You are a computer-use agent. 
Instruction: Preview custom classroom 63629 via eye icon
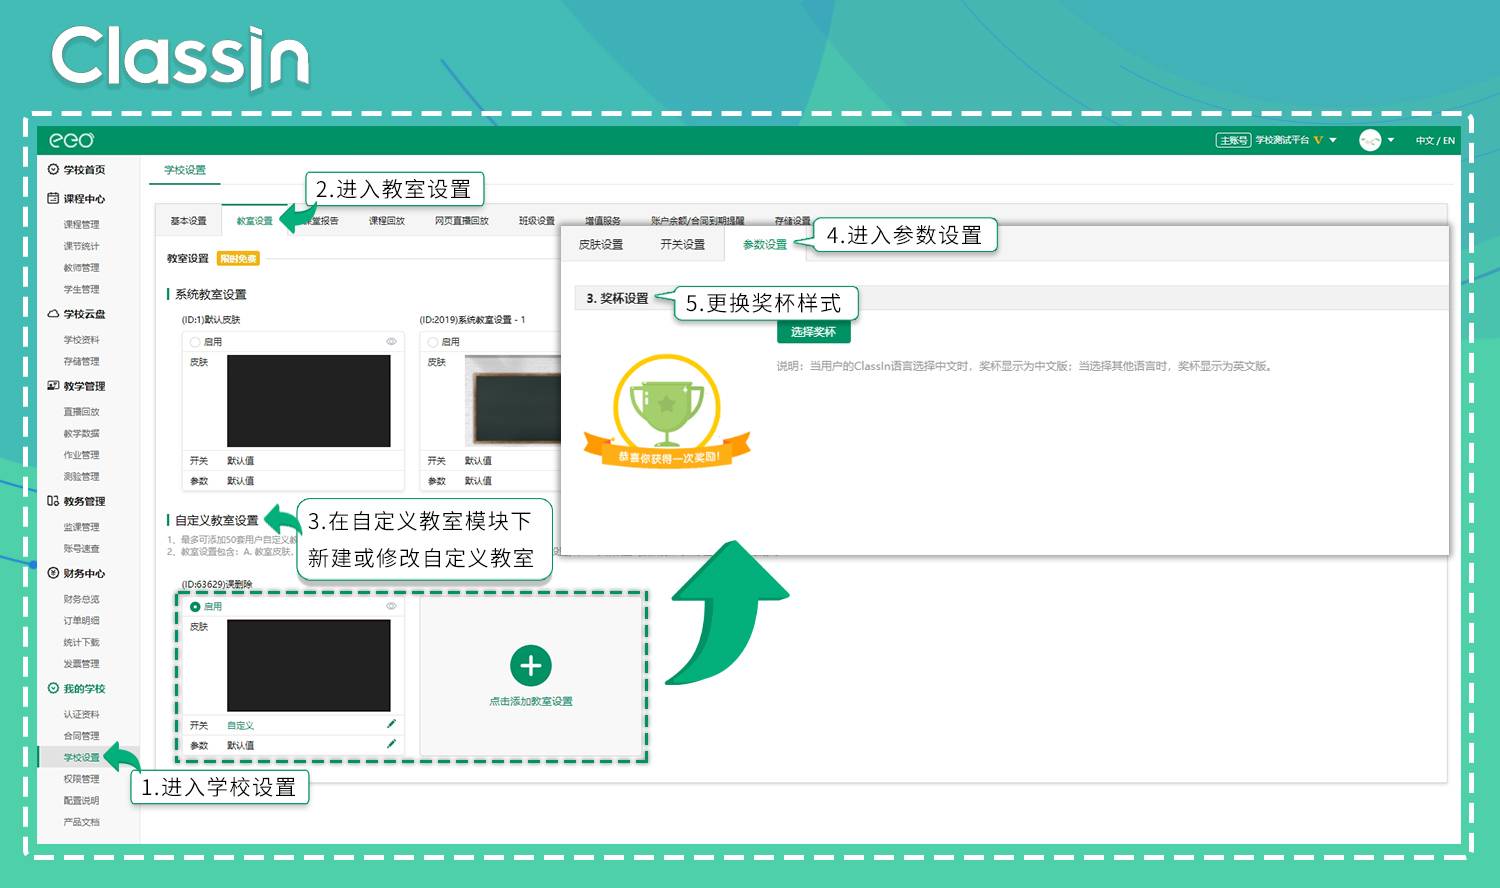point(391,607)
